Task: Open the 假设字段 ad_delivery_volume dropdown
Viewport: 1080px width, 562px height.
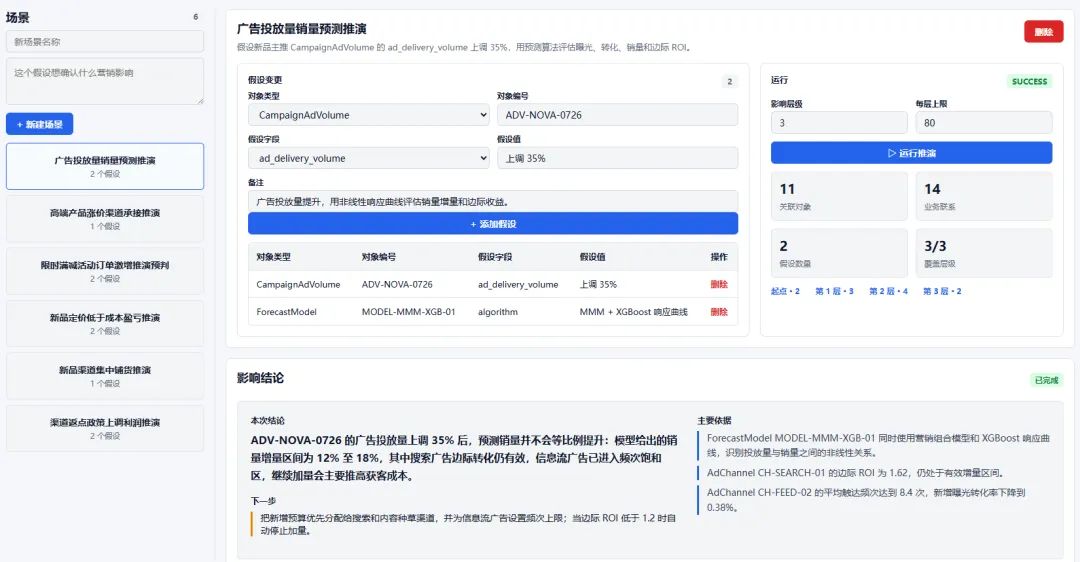Action: [x=368, y=158]
